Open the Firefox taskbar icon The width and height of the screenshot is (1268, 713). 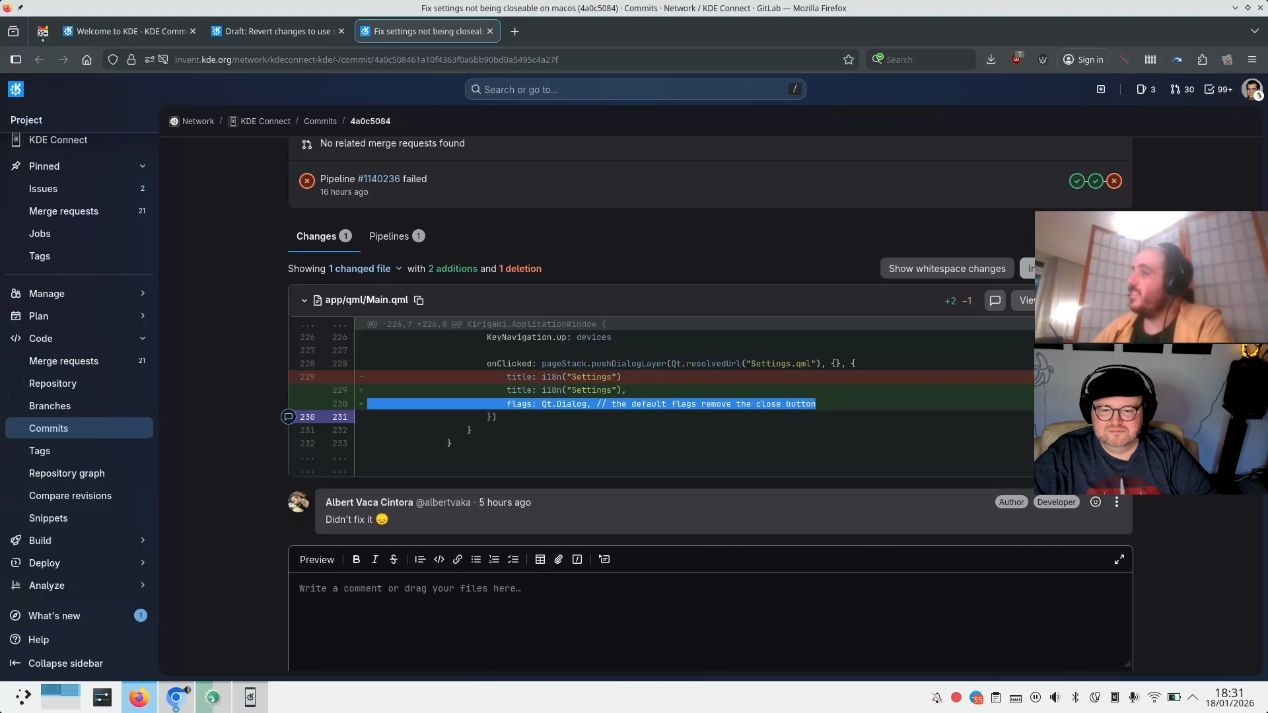[139, 697]
